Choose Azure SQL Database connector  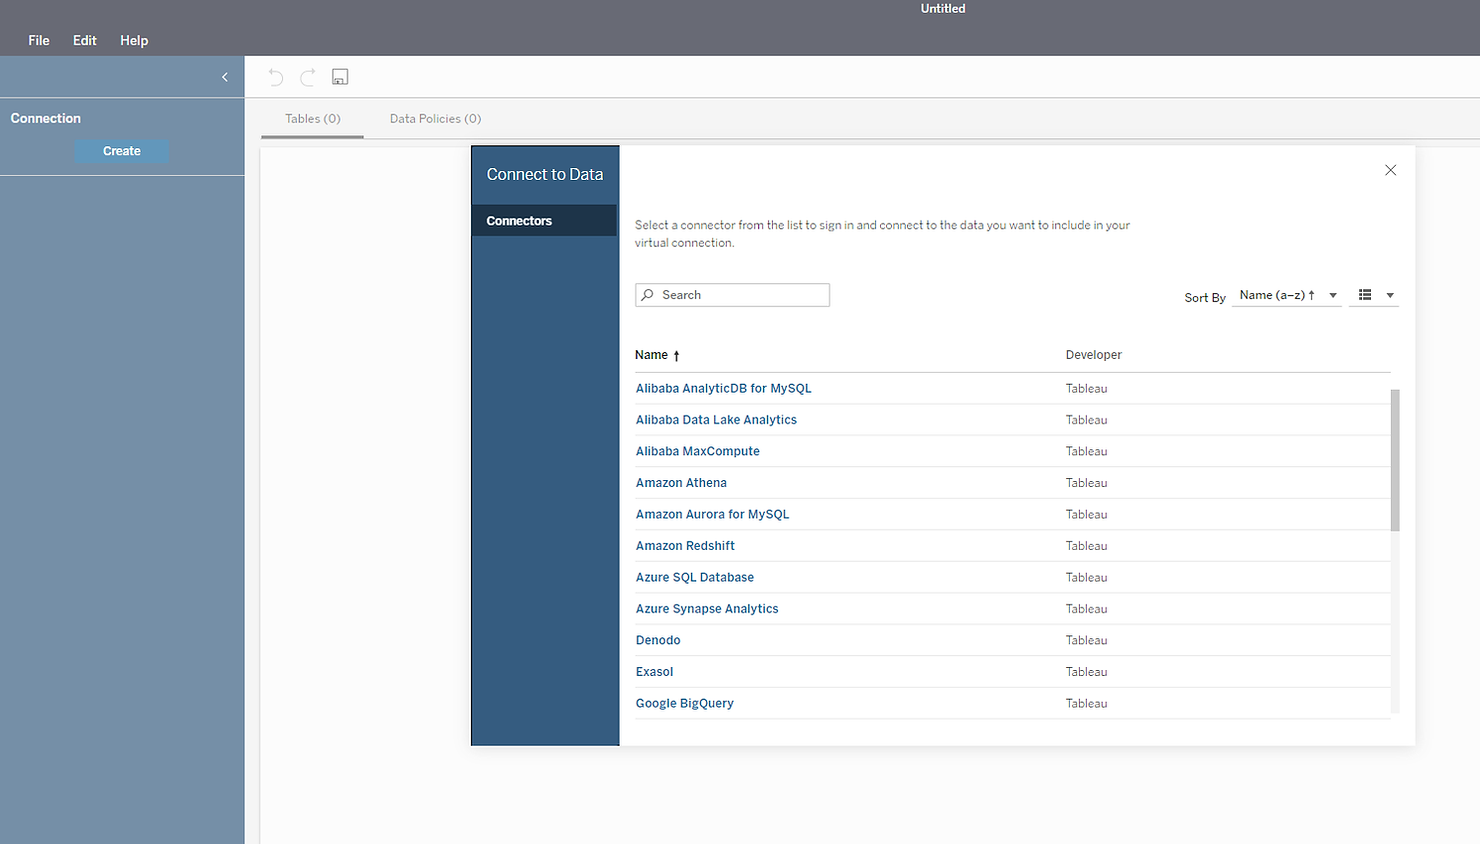tap(695, 577)
